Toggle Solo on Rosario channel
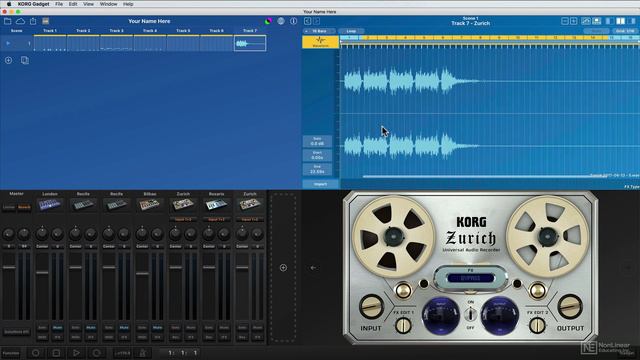This screenshot has width=640, height=360. [209, 327]
